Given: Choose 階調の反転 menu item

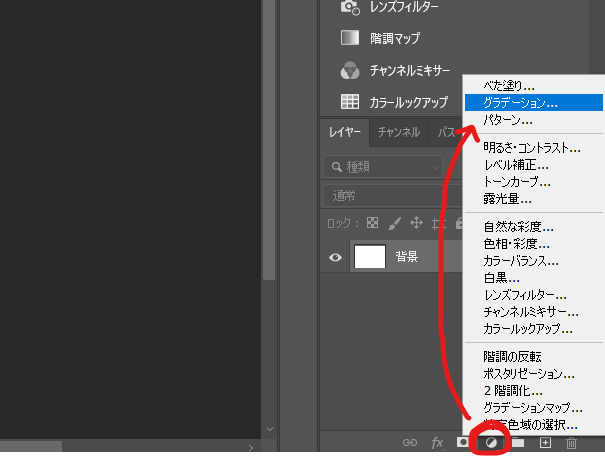Looking at the screenshot, I should pos(534,357).
